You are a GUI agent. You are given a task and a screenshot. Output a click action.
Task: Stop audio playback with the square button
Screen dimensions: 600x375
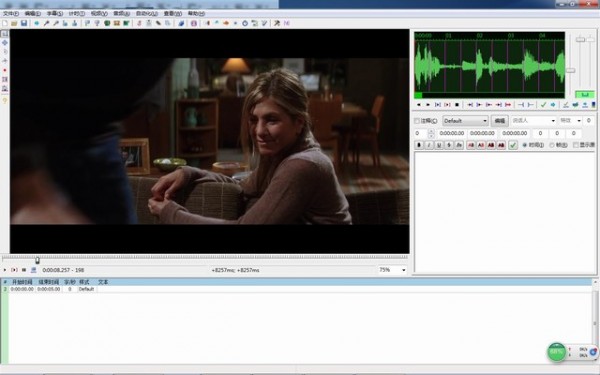tap(457, 104)
